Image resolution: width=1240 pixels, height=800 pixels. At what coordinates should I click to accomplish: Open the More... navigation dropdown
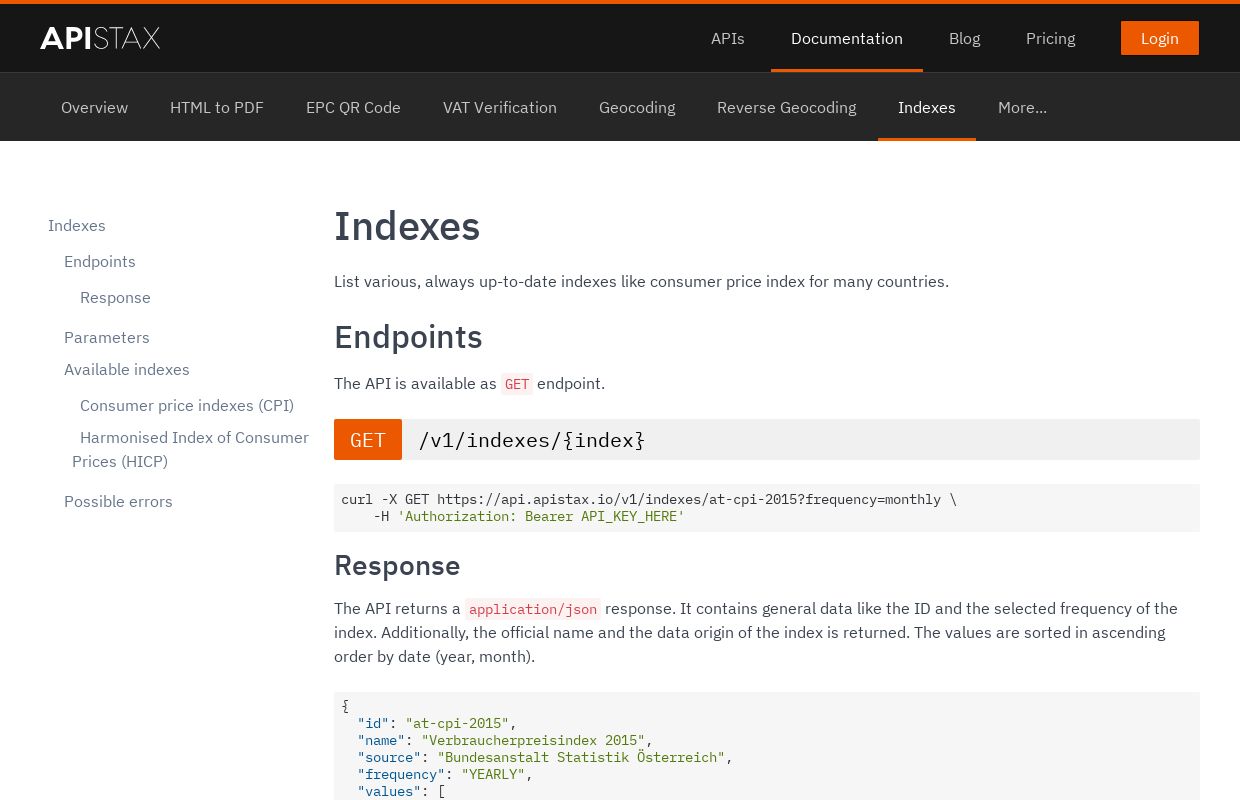[x=1022, y=107]
